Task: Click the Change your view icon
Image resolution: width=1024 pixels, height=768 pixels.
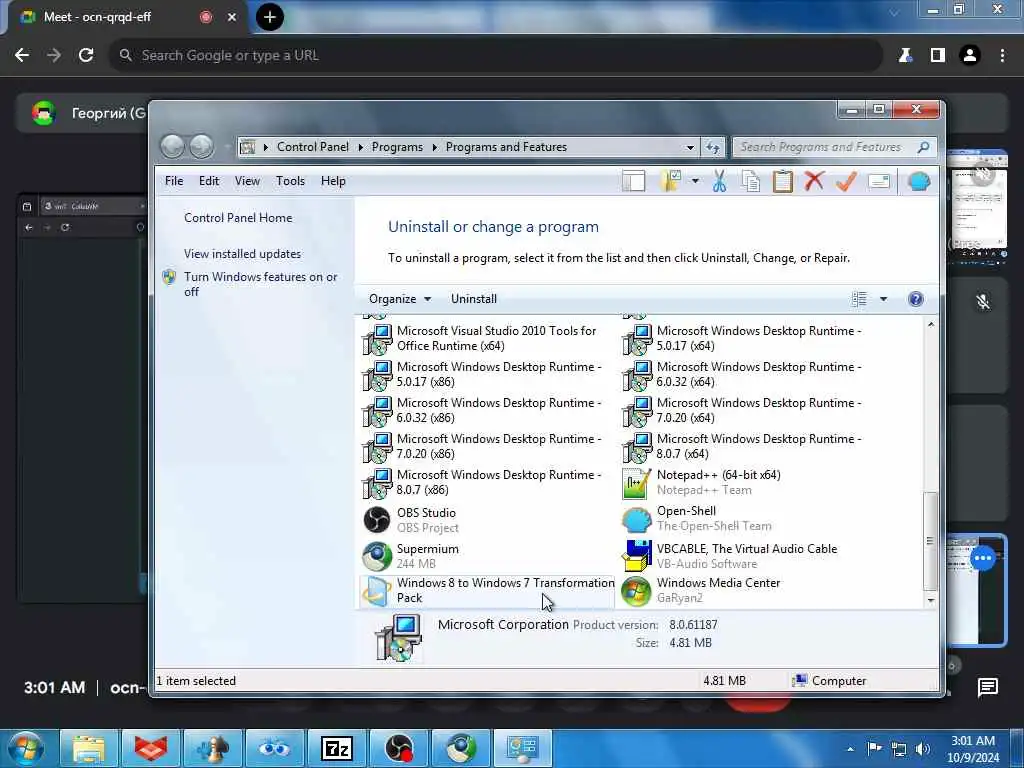Action: (859, 299)
